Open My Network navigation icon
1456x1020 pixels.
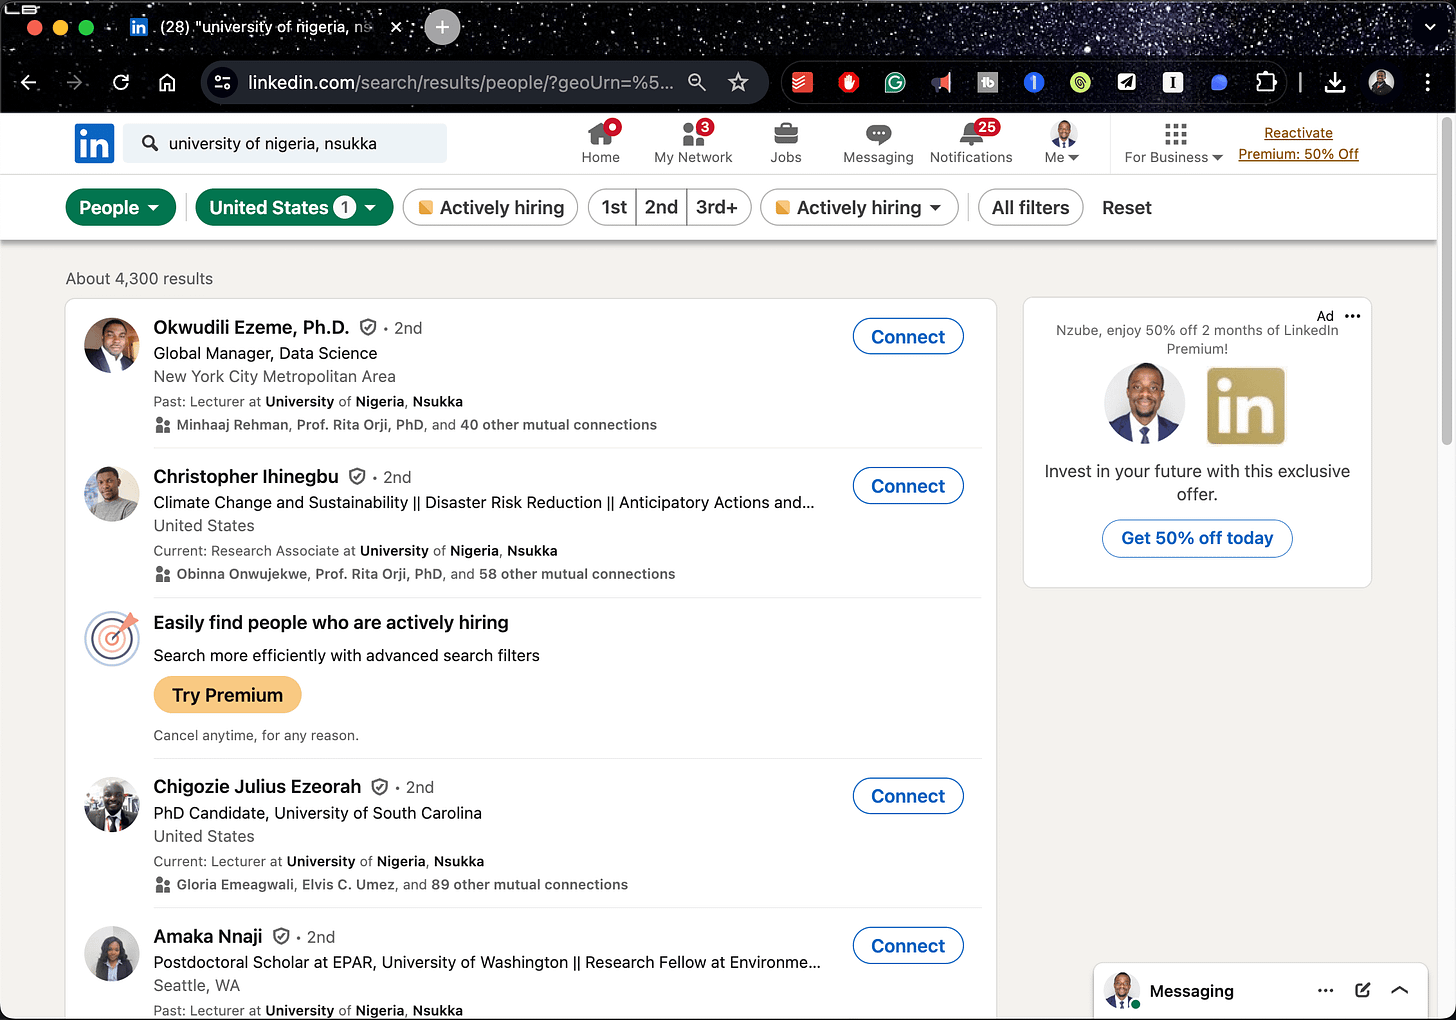click(x=693, y=143)
